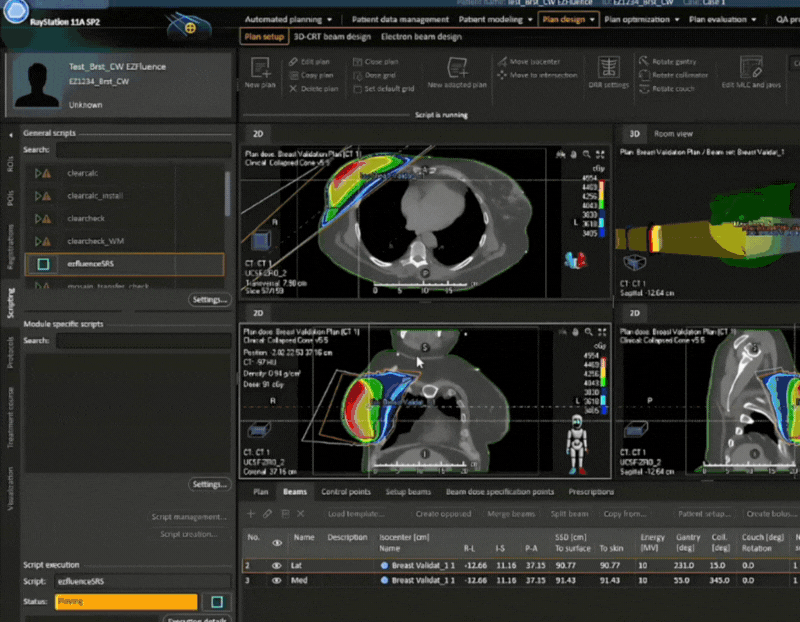Click the dose color scale in transversal view
800x622 pixels.
point(602,207)
